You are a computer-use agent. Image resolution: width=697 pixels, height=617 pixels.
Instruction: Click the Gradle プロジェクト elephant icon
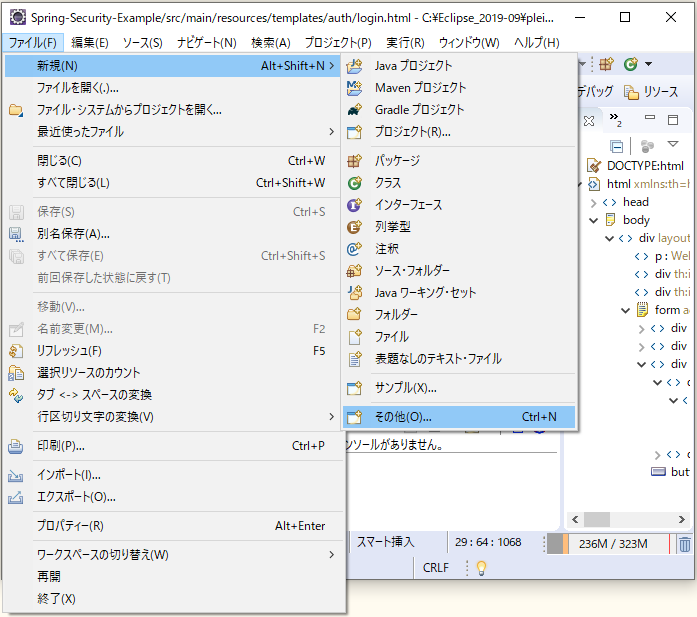(354, 109)
